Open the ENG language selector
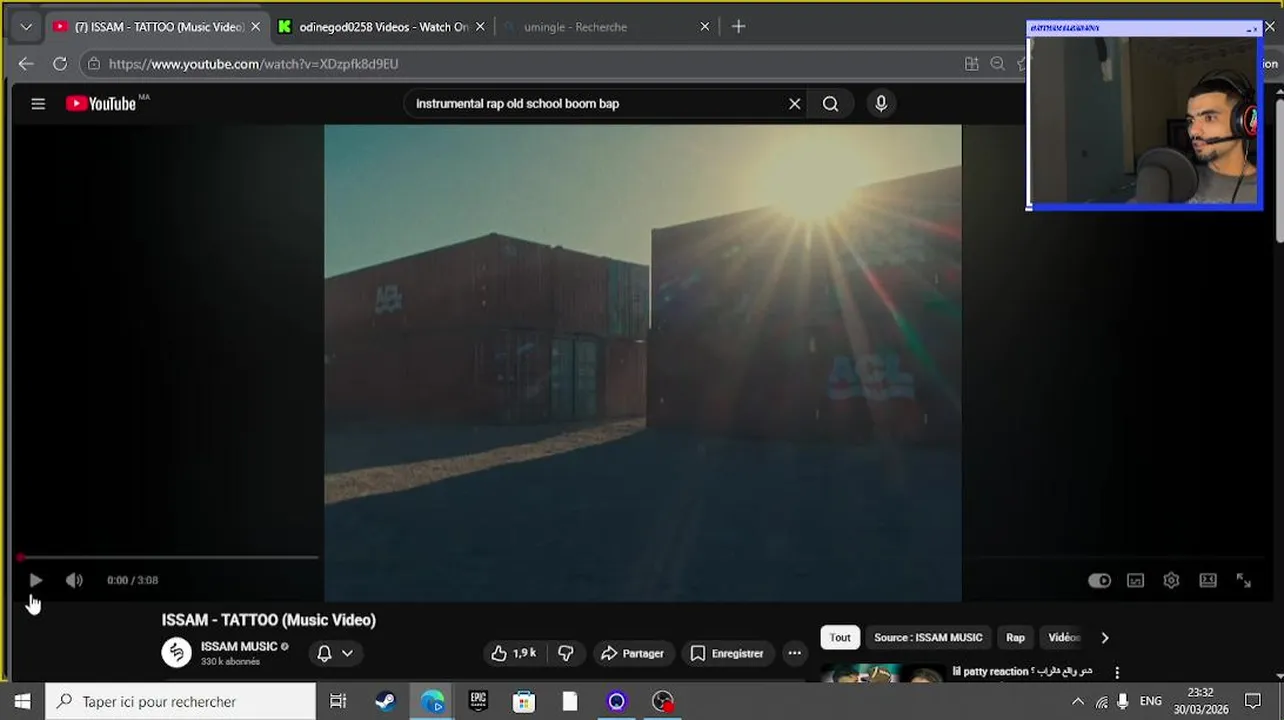 click(x=1151, y=702)
